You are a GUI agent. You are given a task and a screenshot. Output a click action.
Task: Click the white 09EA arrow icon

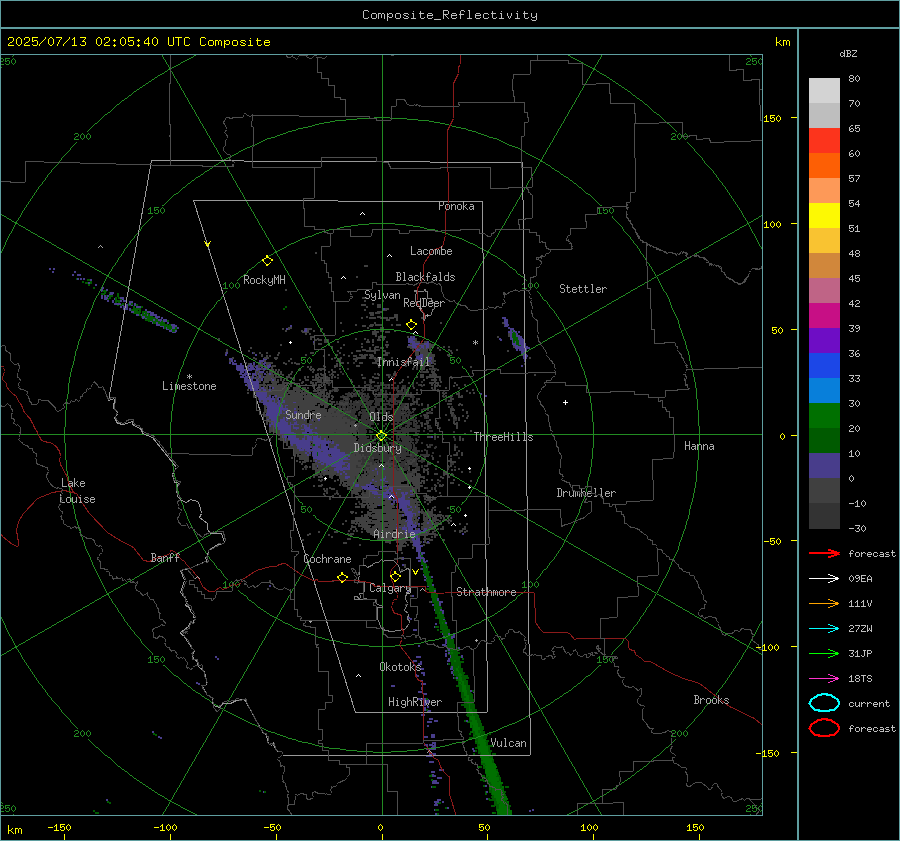pyautogui.click(x=824, y=579)
